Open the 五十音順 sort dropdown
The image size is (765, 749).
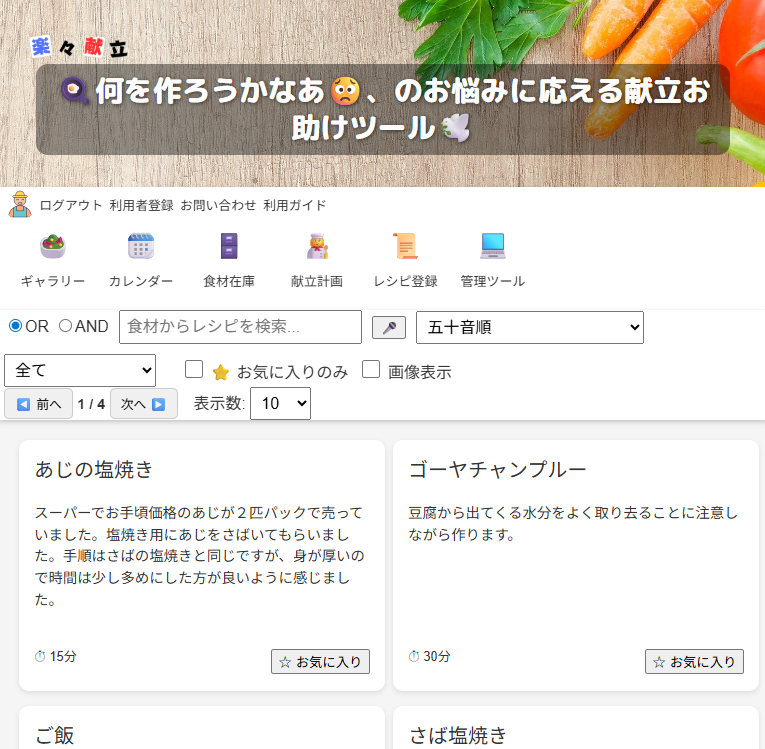[530, 327]
